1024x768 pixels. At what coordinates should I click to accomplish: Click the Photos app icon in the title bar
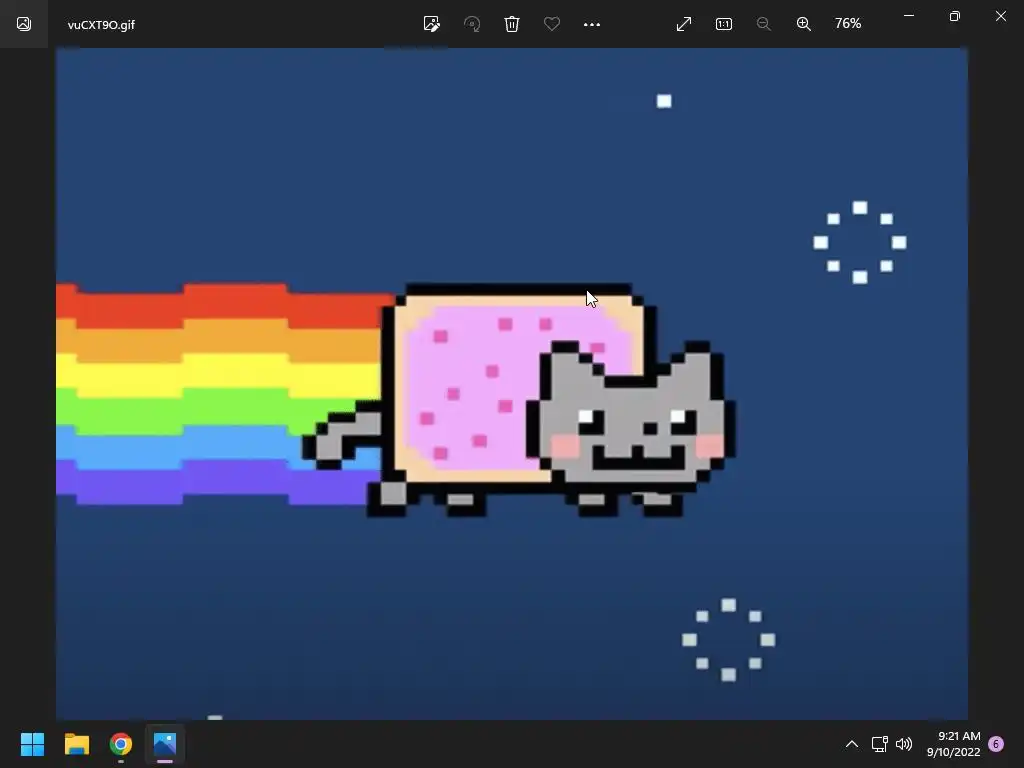[24, 24]
